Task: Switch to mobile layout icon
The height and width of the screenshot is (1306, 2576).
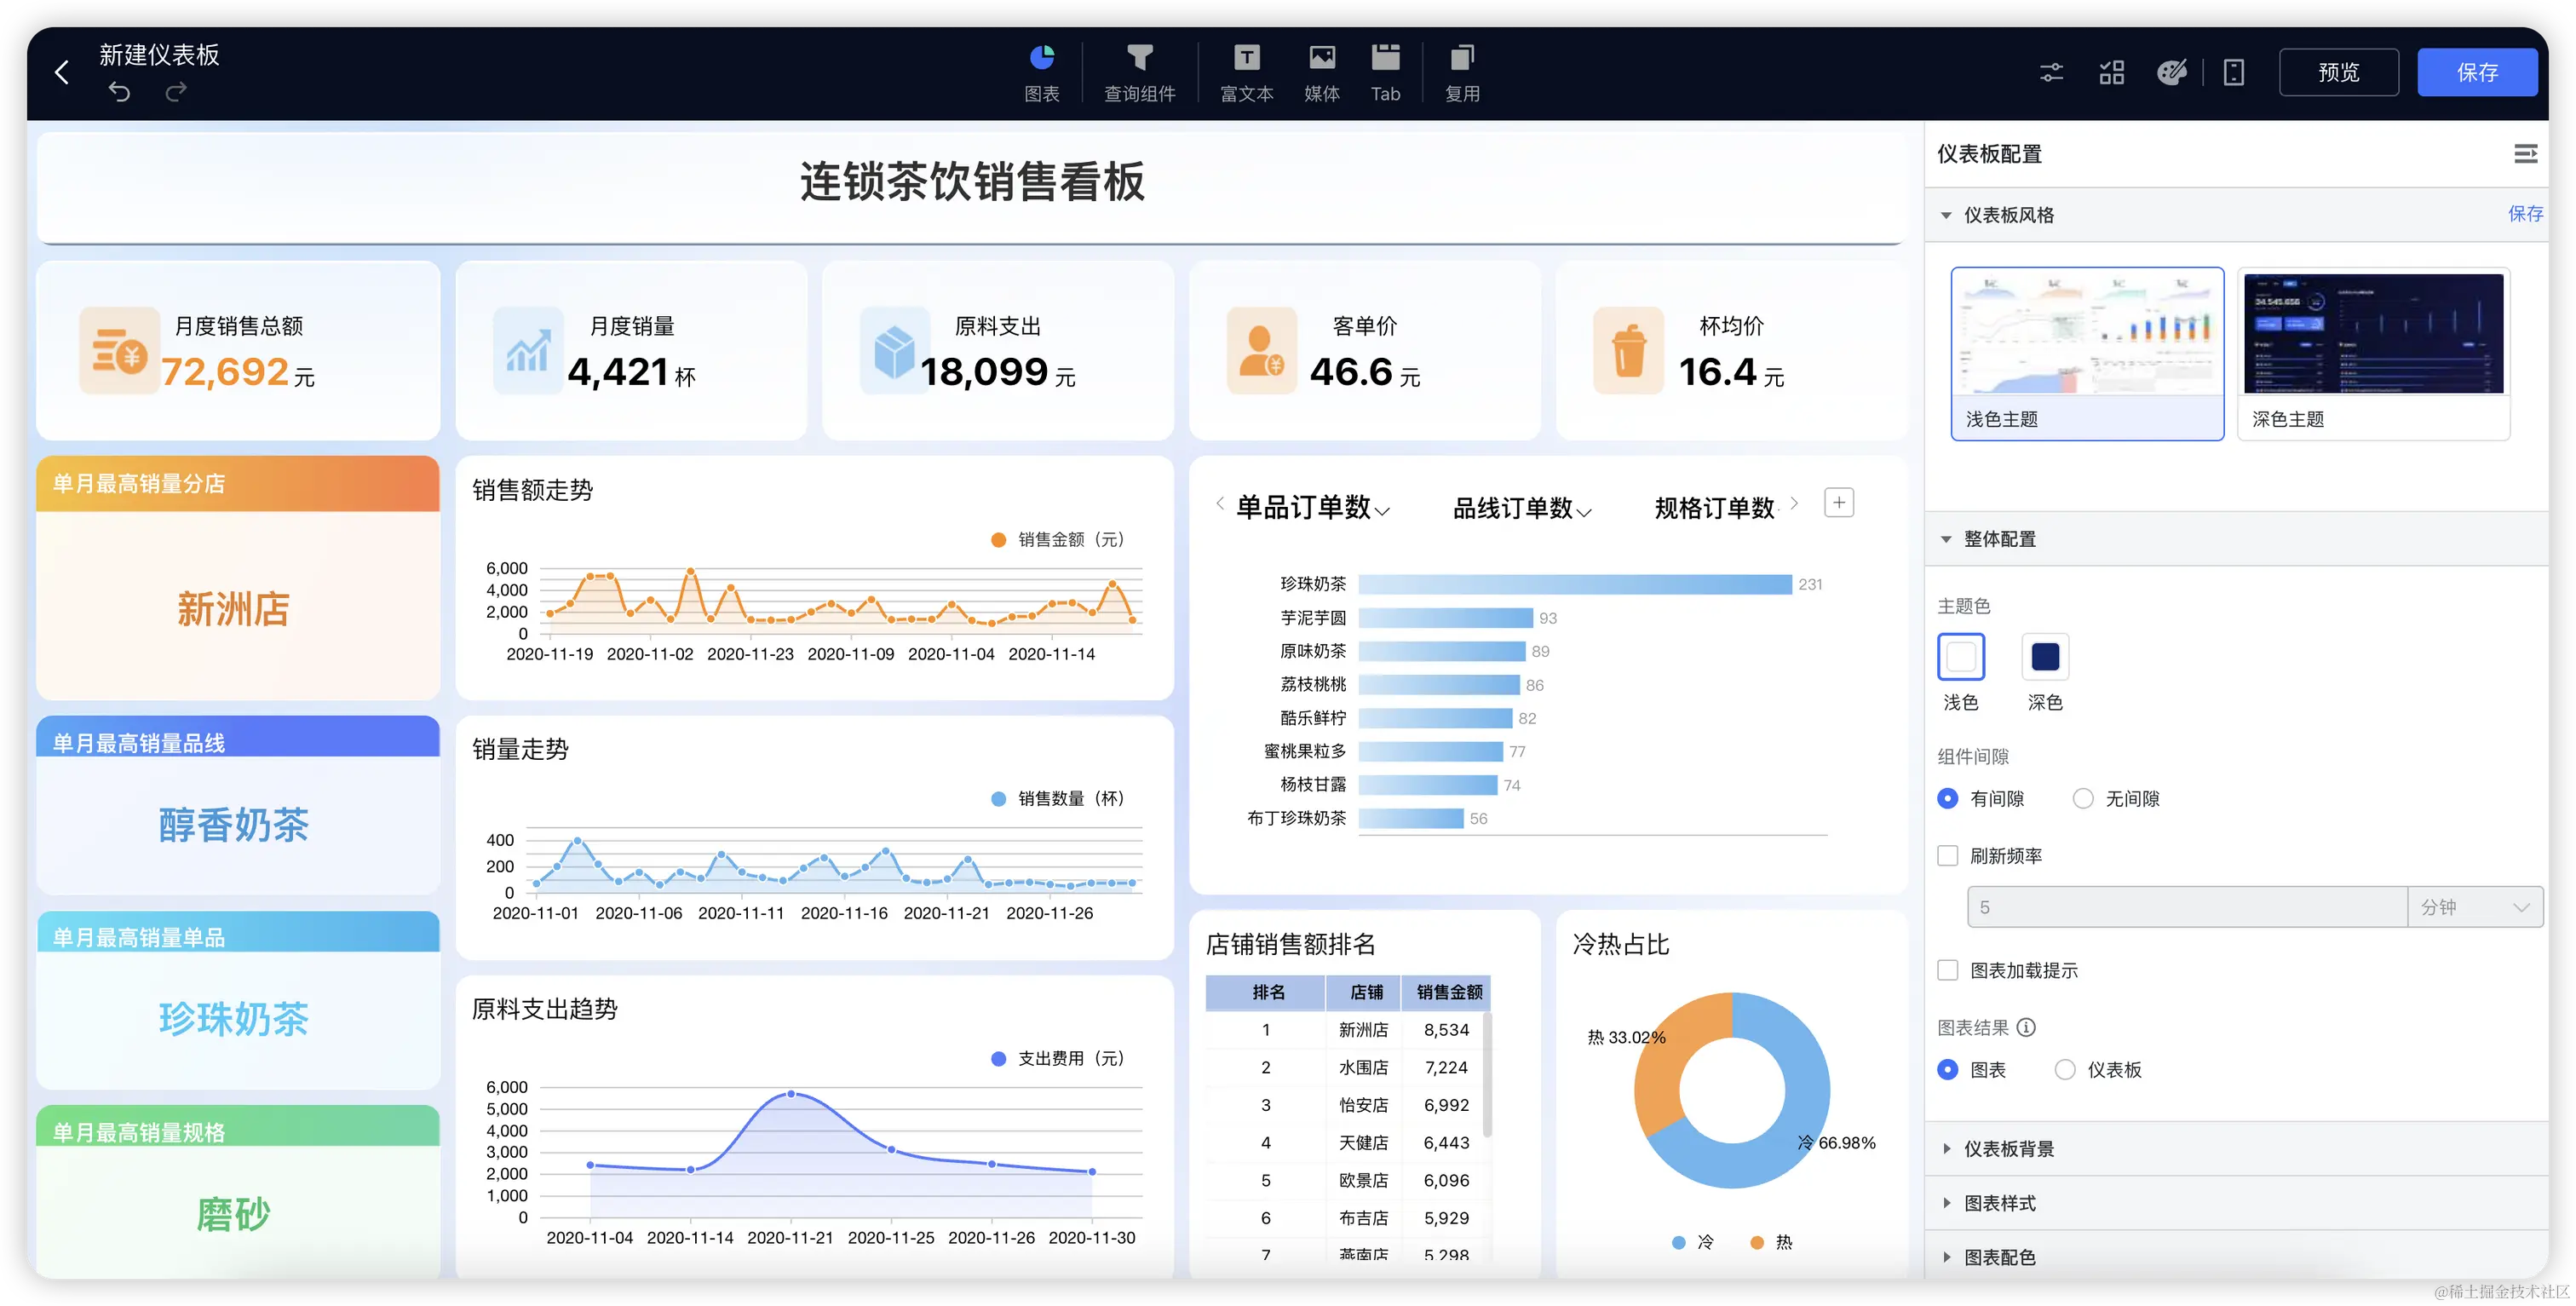Action: tap(2233, 72)
